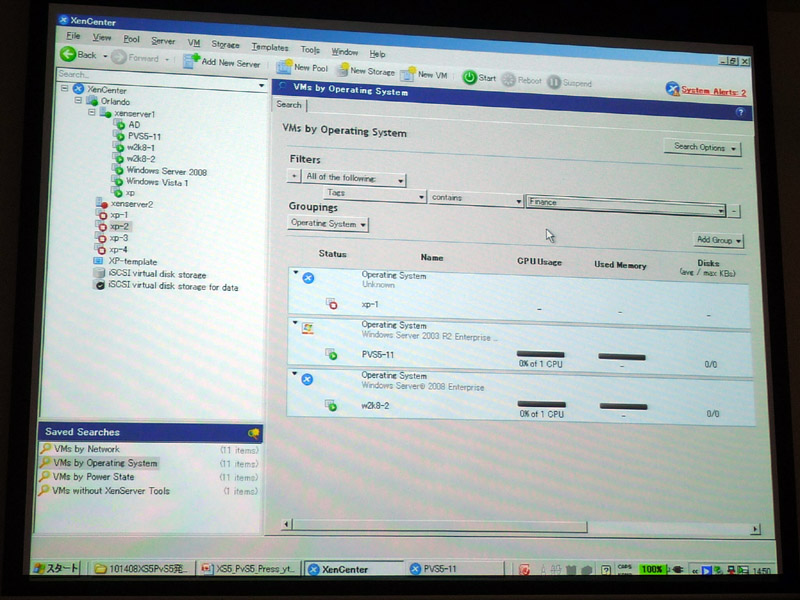Viewport: 800px width, 600px height.
Task: Open the Search Options dropdown
Action: (703, 147)
